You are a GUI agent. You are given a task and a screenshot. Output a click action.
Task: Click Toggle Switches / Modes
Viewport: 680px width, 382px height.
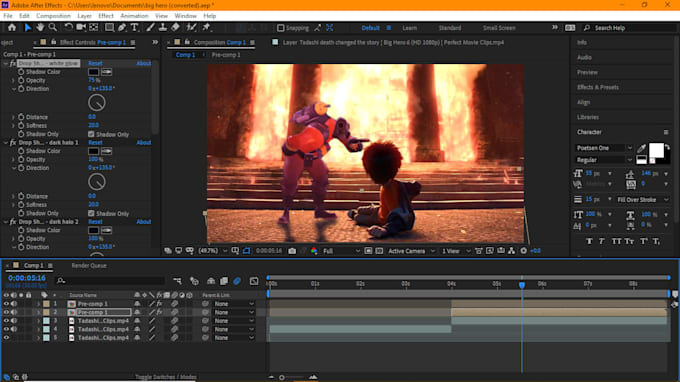coord(166,377)
